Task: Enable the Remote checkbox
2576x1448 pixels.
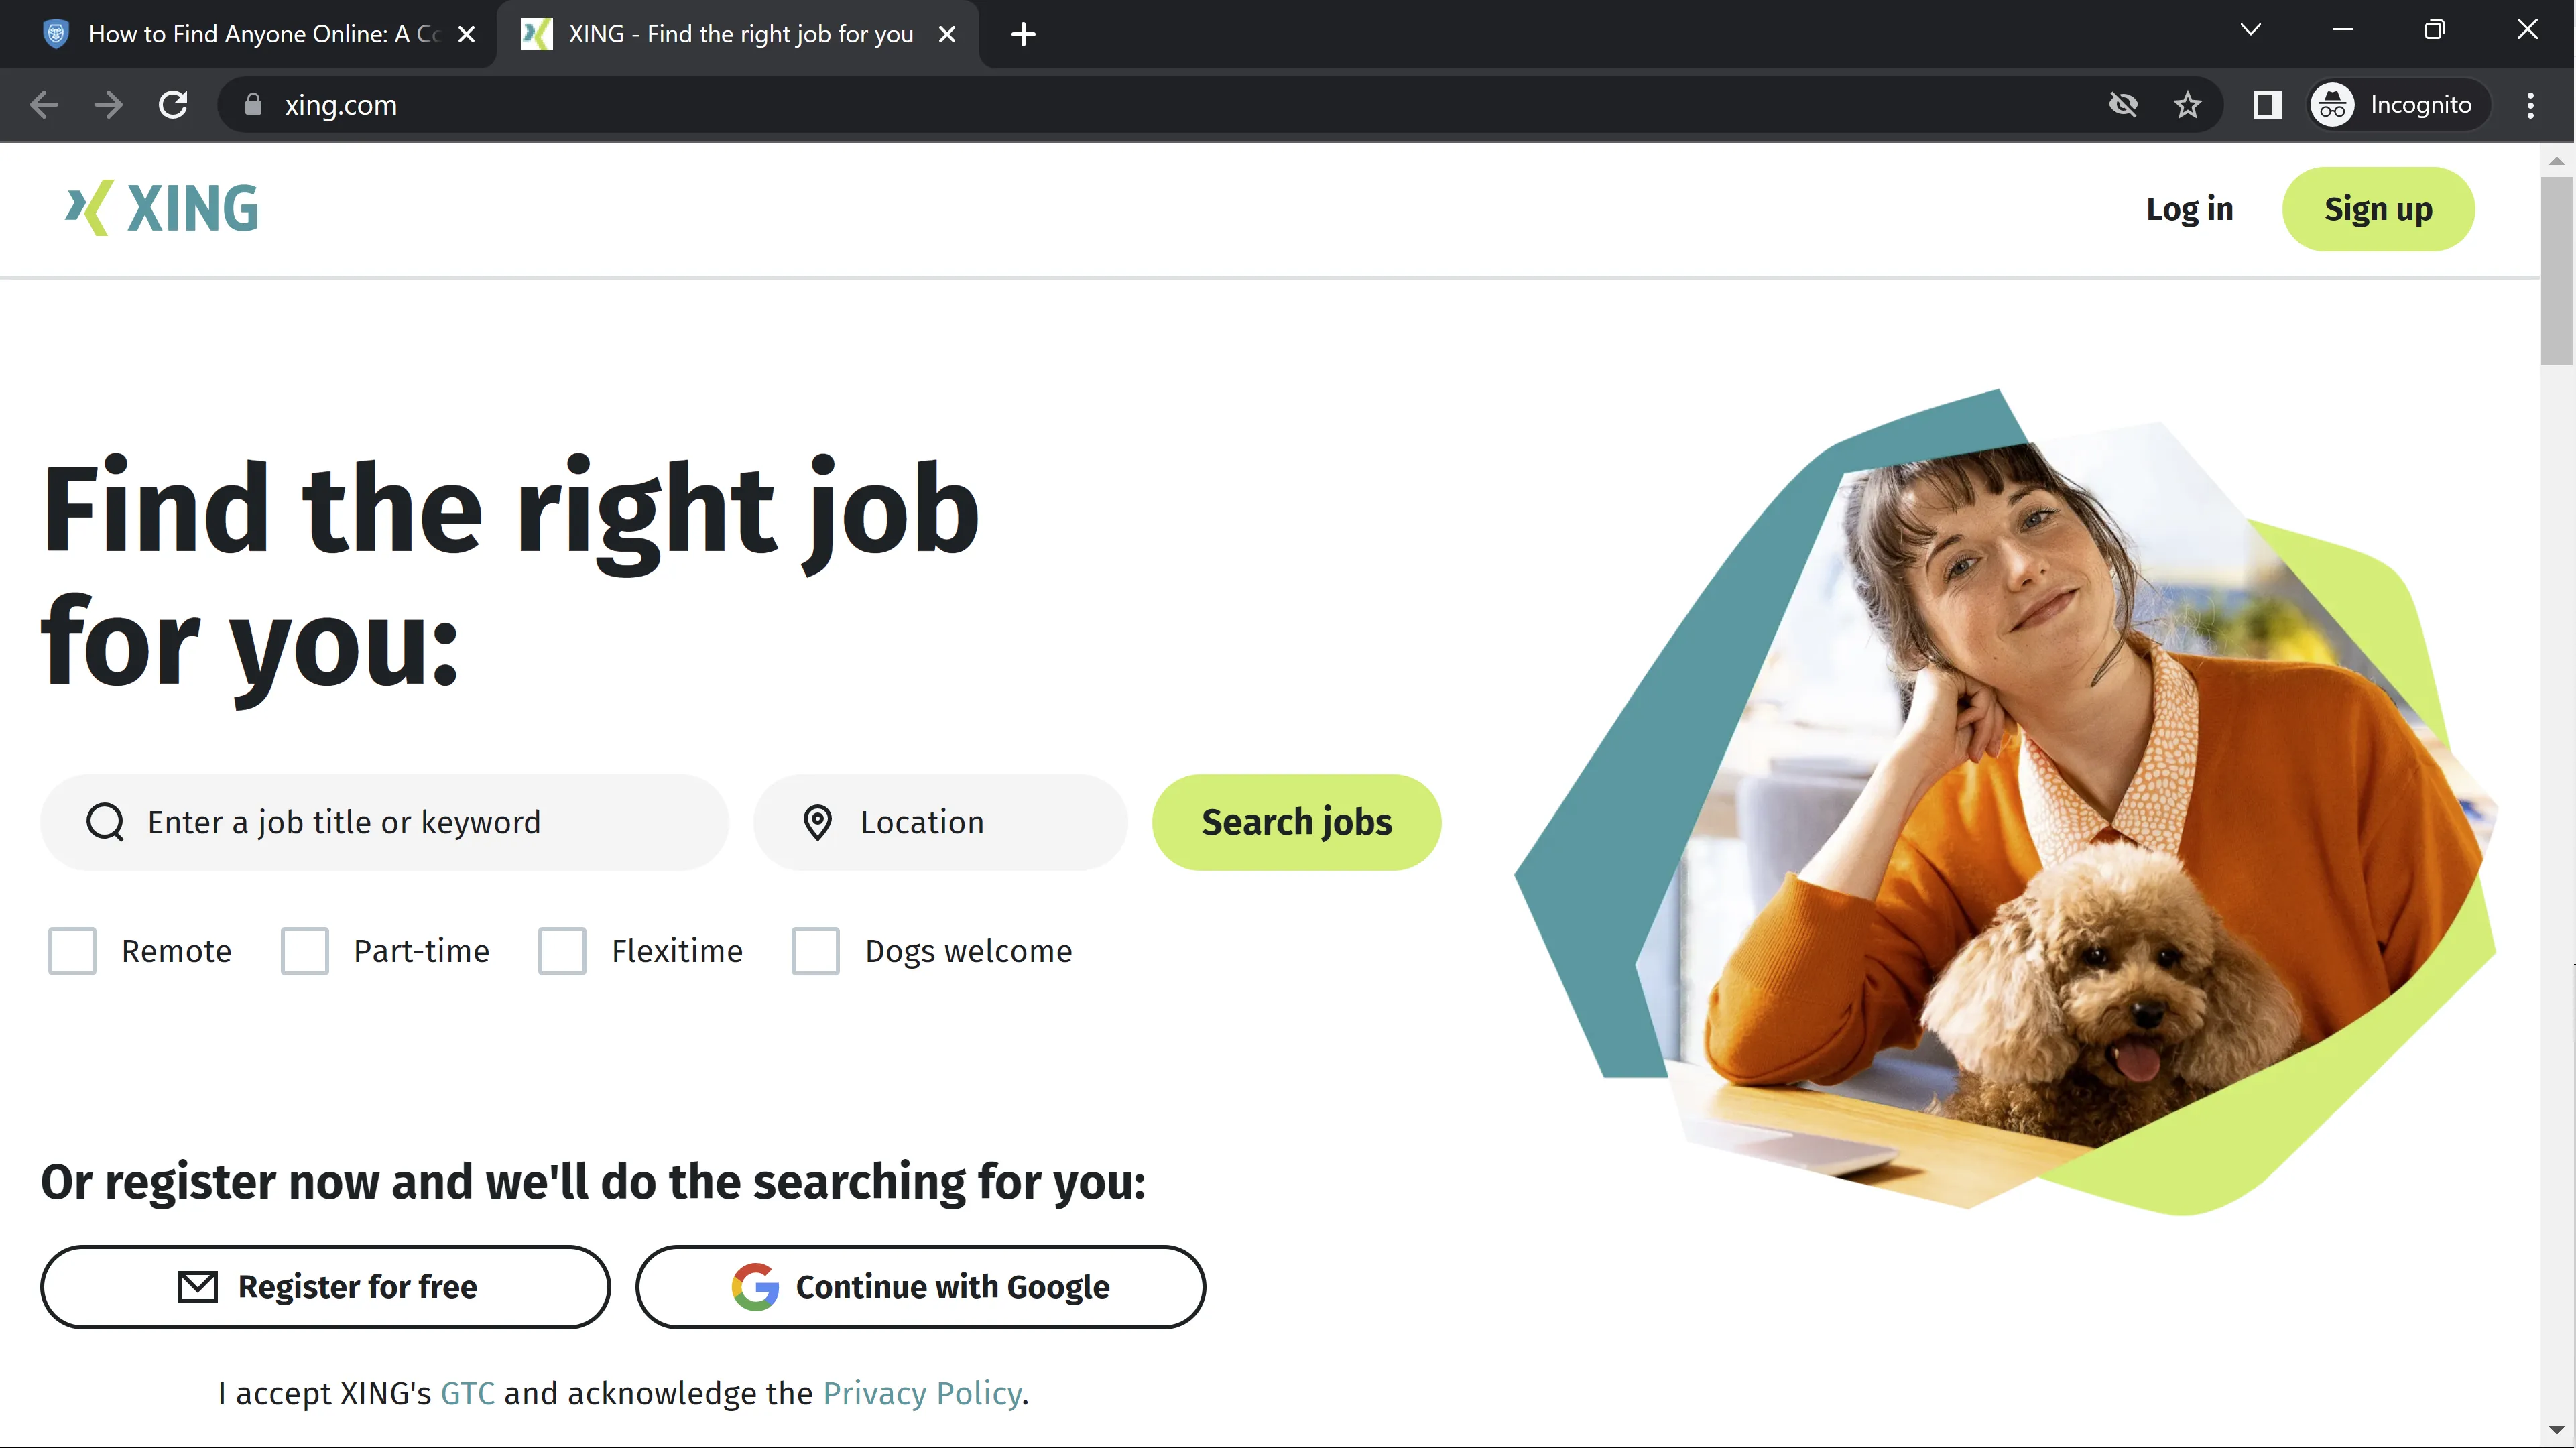Action: (72, 951)
